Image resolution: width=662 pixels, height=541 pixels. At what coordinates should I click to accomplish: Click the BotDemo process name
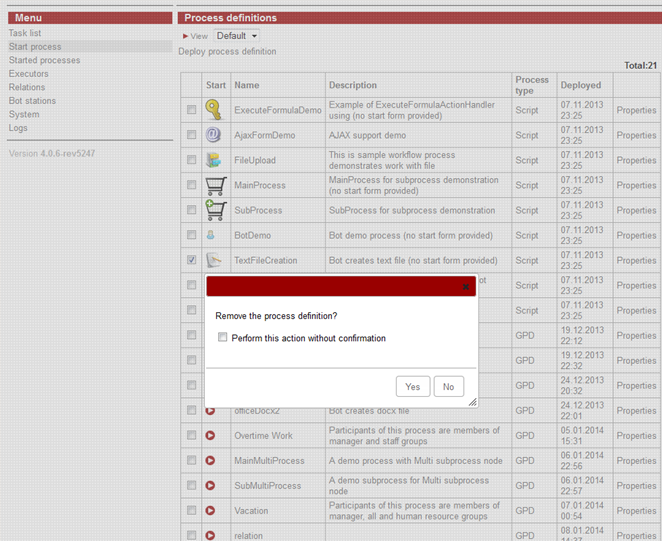(253, 235)
